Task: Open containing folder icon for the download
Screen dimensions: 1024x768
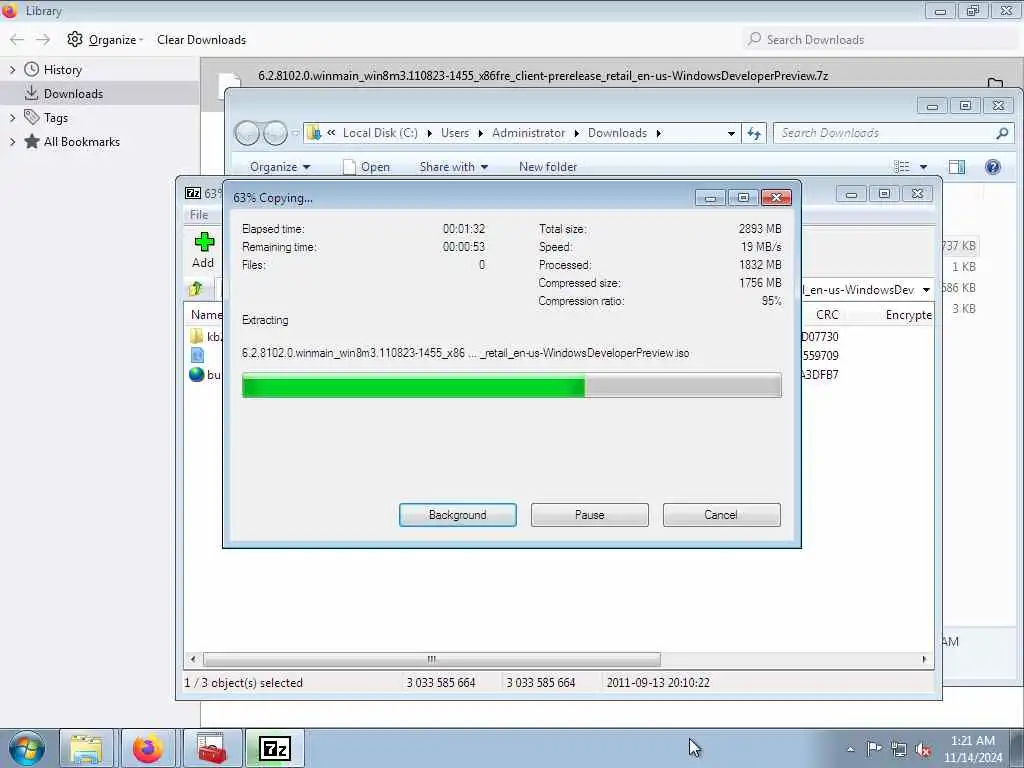Action: [995, 83]
